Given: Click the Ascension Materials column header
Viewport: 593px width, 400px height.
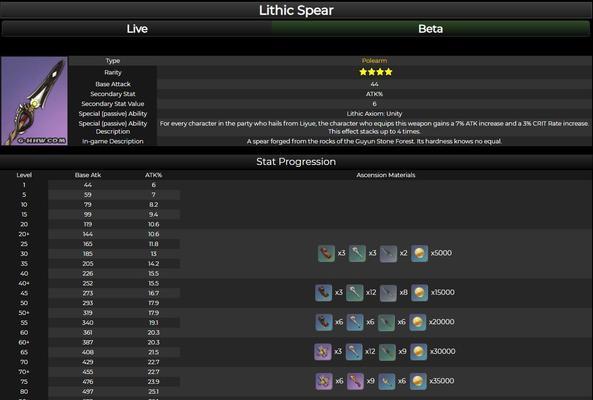Looking at the screenshot, I should point(386,175).
